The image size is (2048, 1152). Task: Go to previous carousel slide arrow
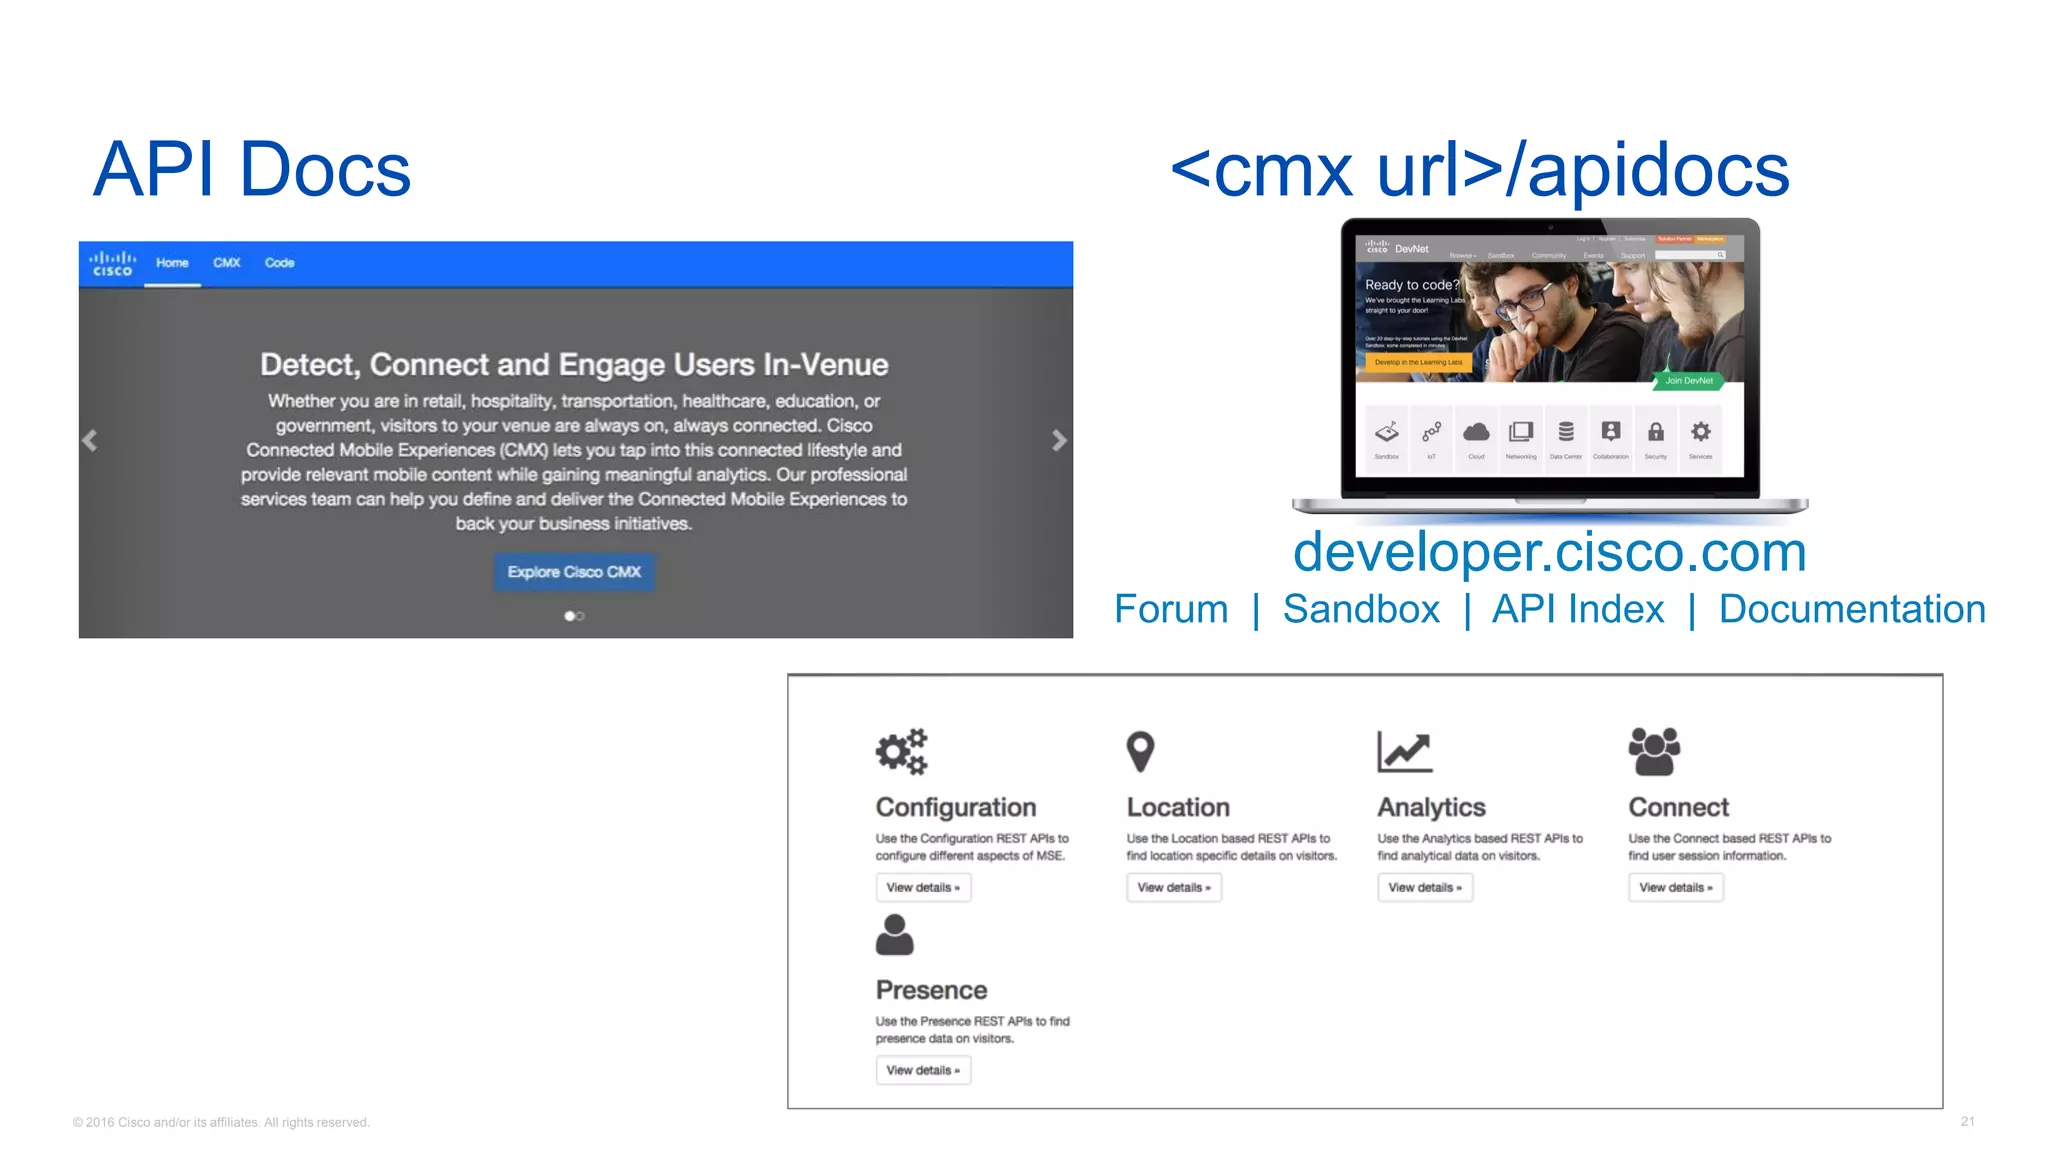90,440
